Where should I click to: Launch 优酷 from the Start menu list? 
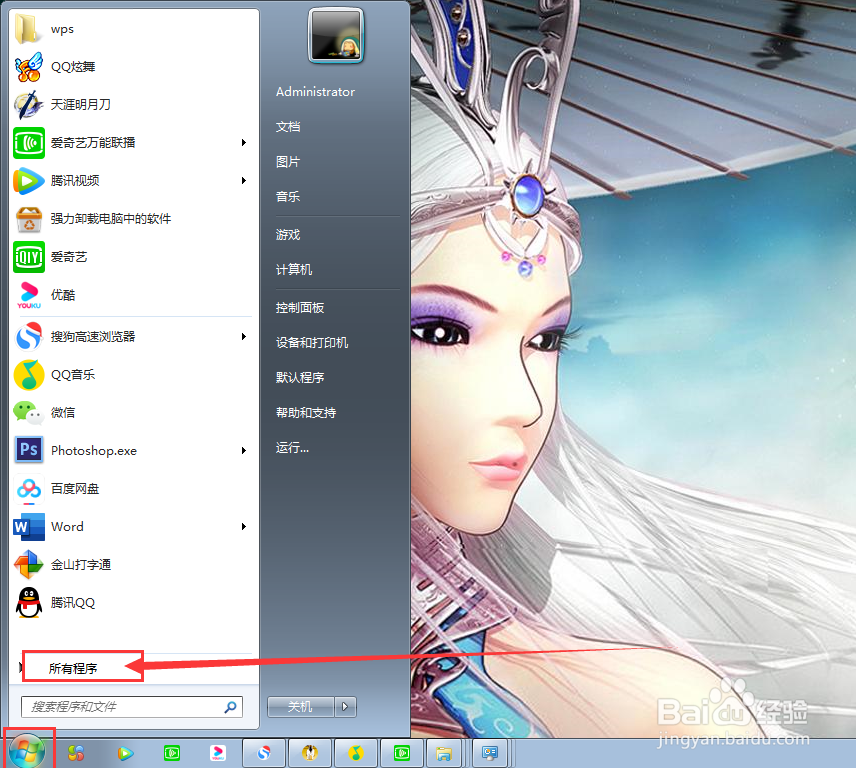point(132,295)
